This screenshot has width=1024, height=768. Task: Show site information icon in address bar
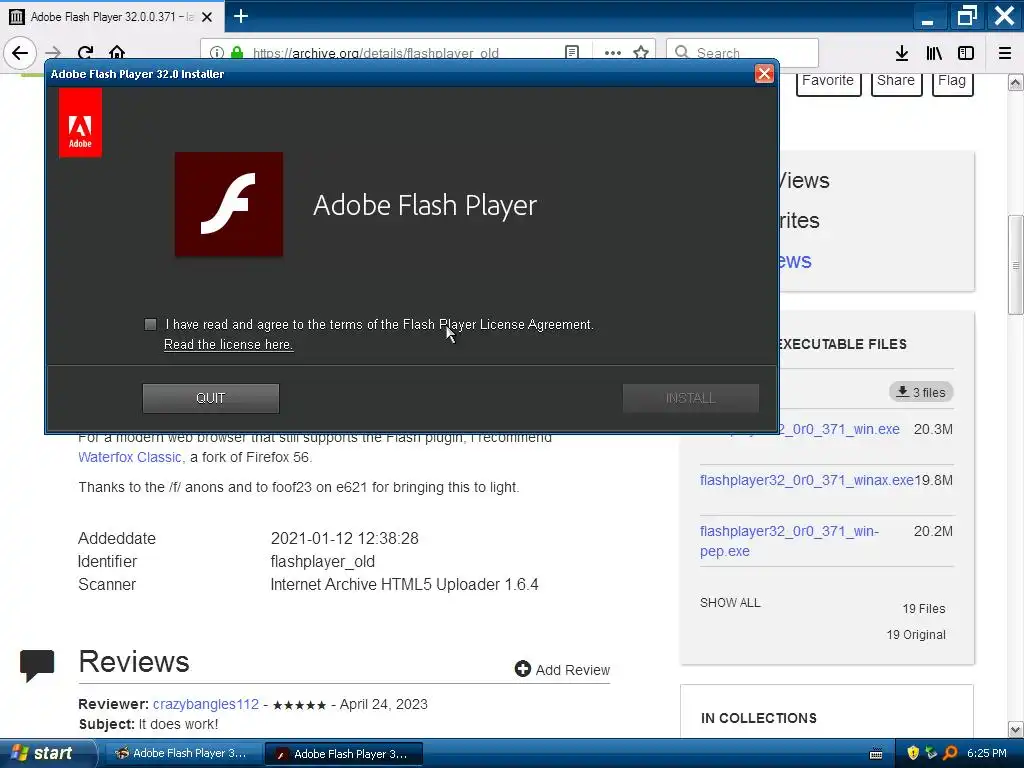[217, 53]
